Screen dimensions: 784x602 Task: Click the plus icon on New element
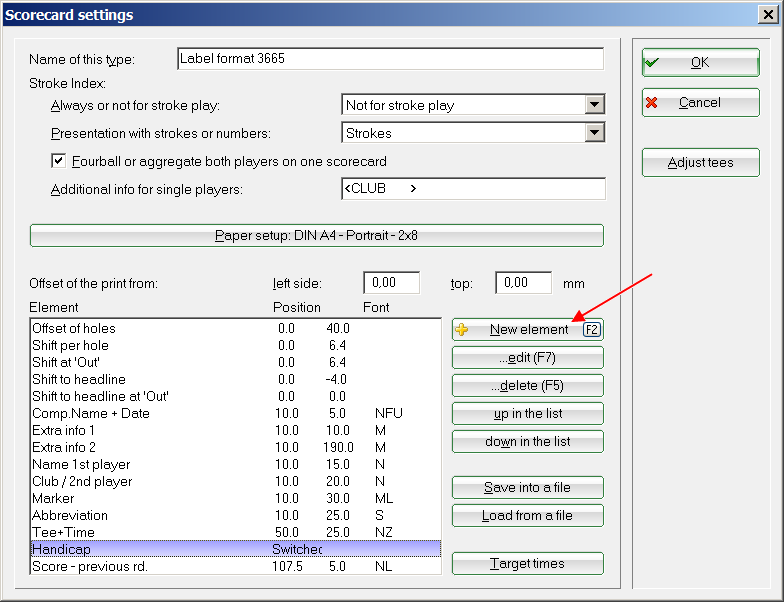tap(462, 329)
